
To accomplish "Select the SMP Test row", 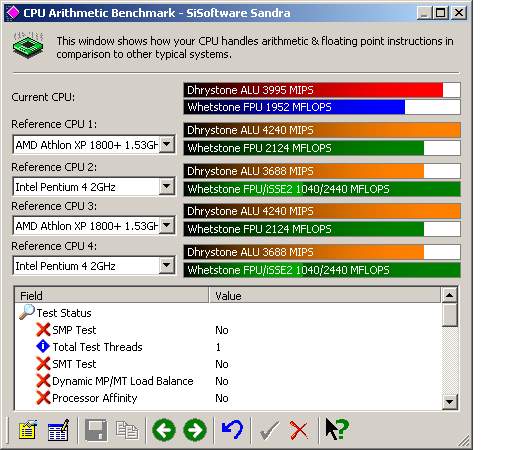I will (x=228, y=330).
